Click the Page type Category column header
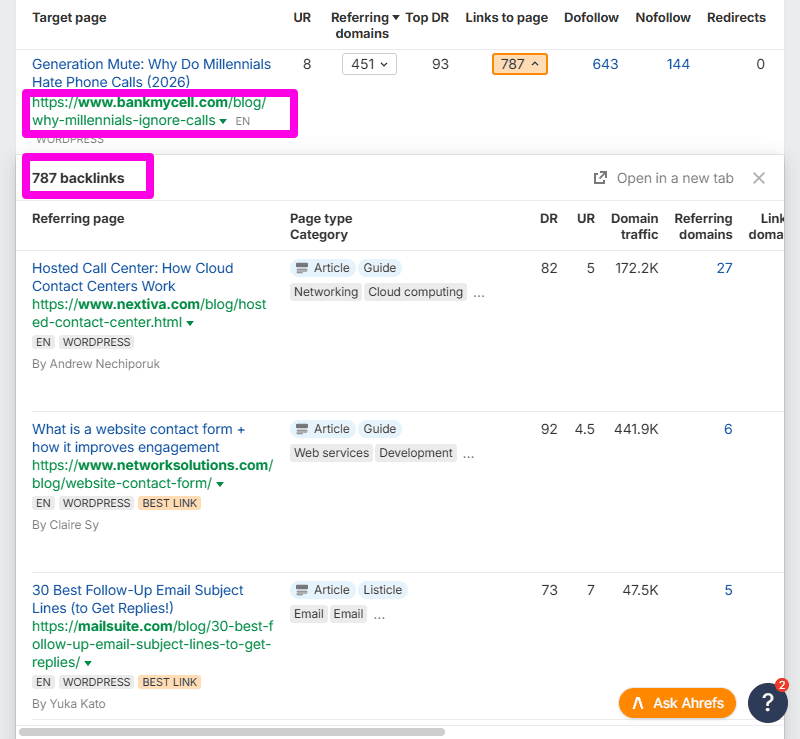800x739 pixels. point(321,227)
